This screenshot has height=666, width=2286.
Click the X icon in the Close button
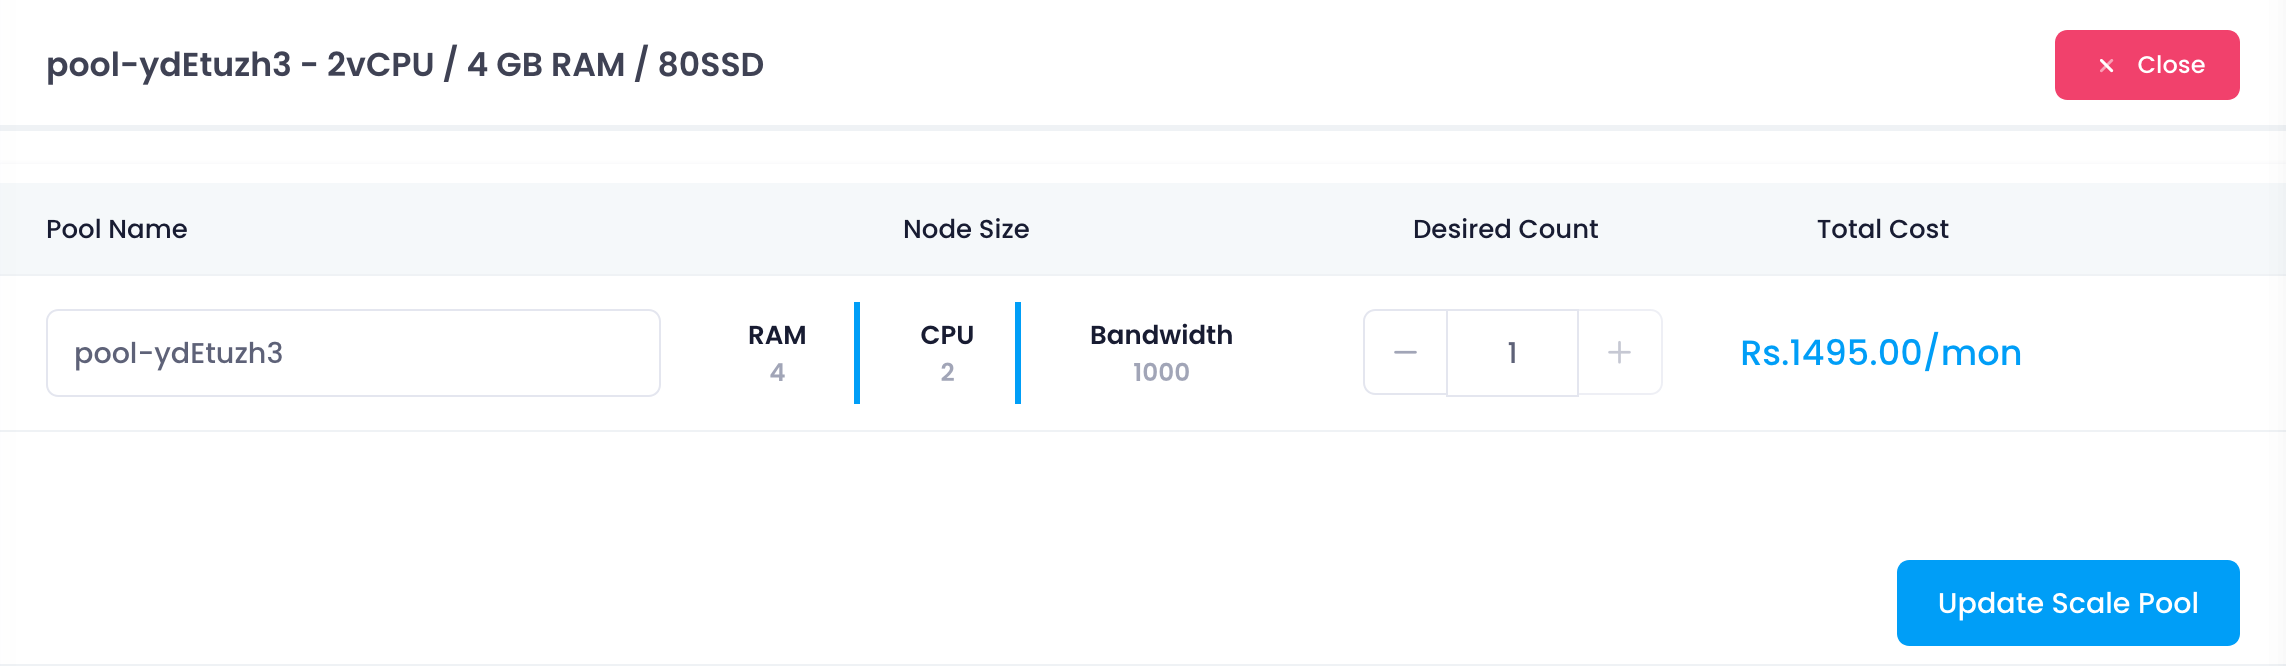pyautogui.click(x=2106, y=65)
